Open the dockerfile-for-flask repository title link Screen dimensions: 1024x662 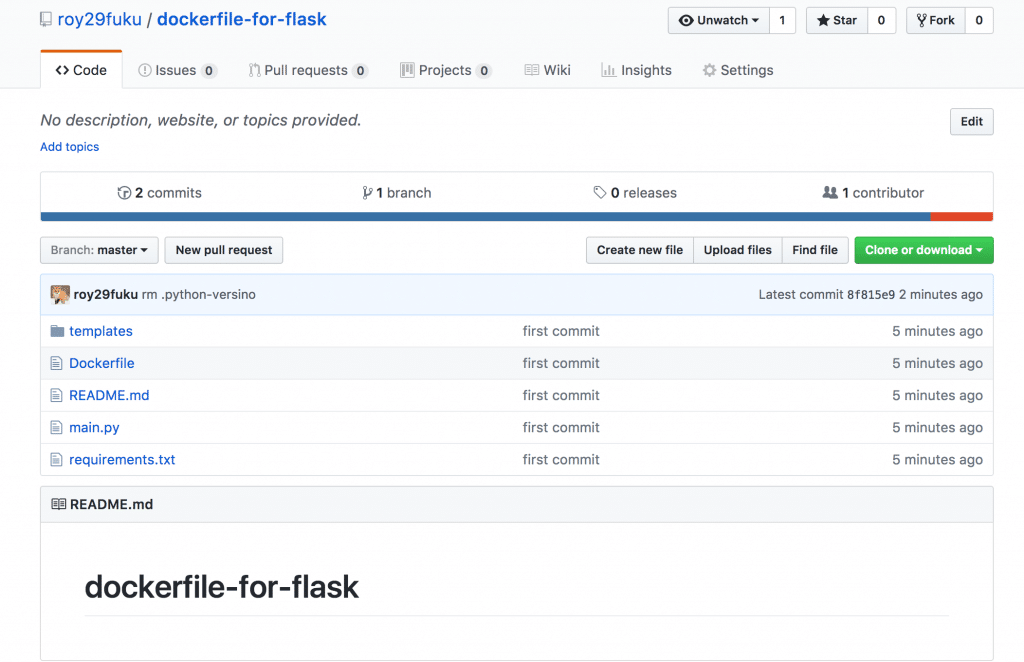242,20
